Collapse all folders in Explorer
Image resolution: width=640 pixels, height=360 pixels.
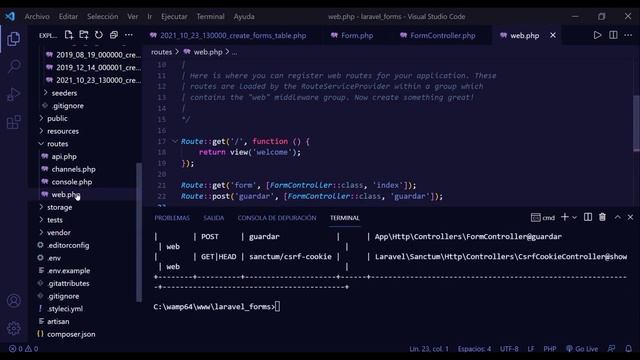(114, 35)
